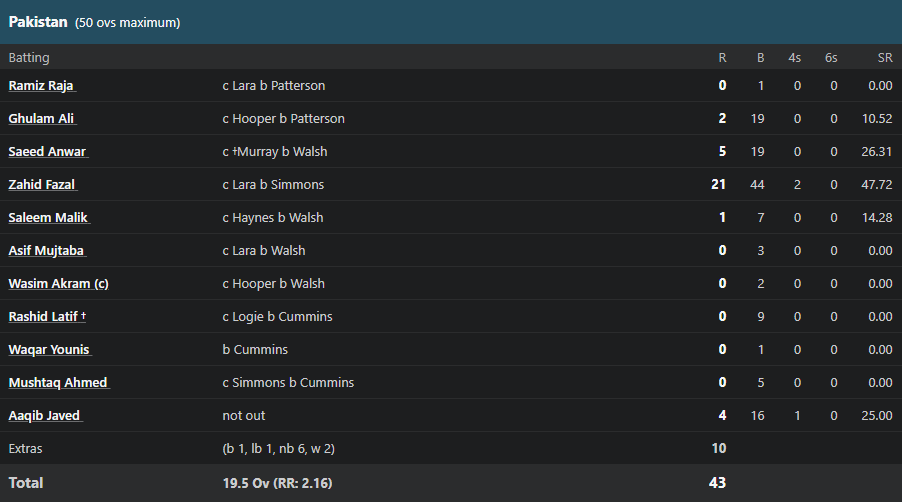Click the SR column header
Viewport: 902px width, 502px height.
click(885, 58)
